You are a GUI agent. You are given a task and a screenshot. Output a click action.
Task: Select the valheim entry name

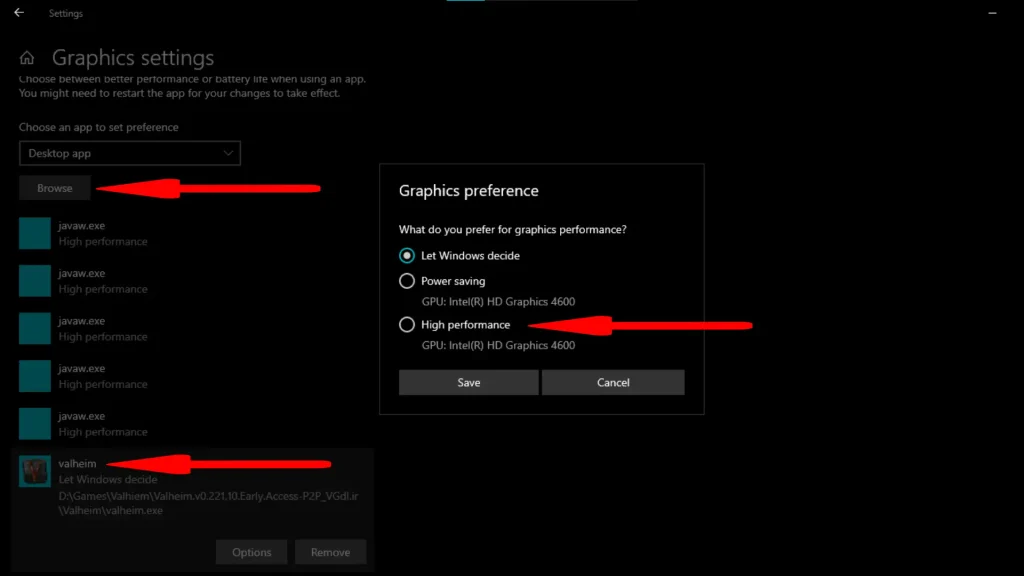pyautogui.click(x=77, y=464)
